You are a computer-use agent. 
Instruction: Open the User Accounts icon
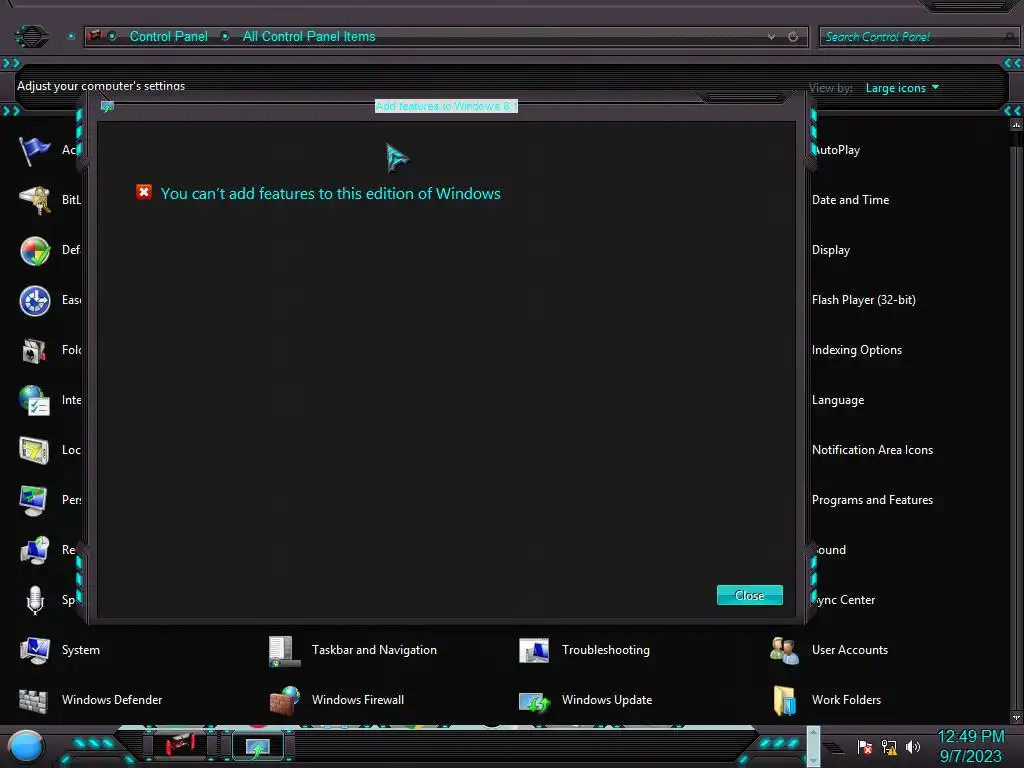pyautogui.click(x=784, y=650)
